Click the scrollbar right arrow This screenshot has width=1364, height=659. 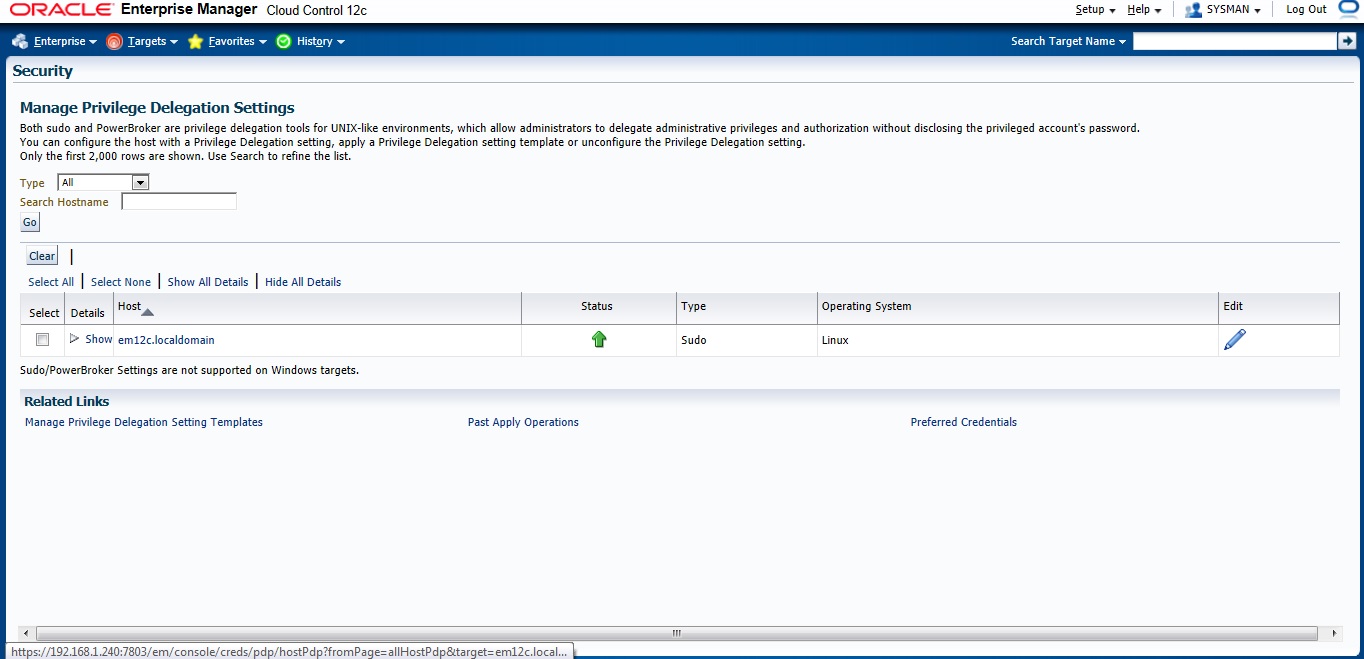click(1335, 633)
